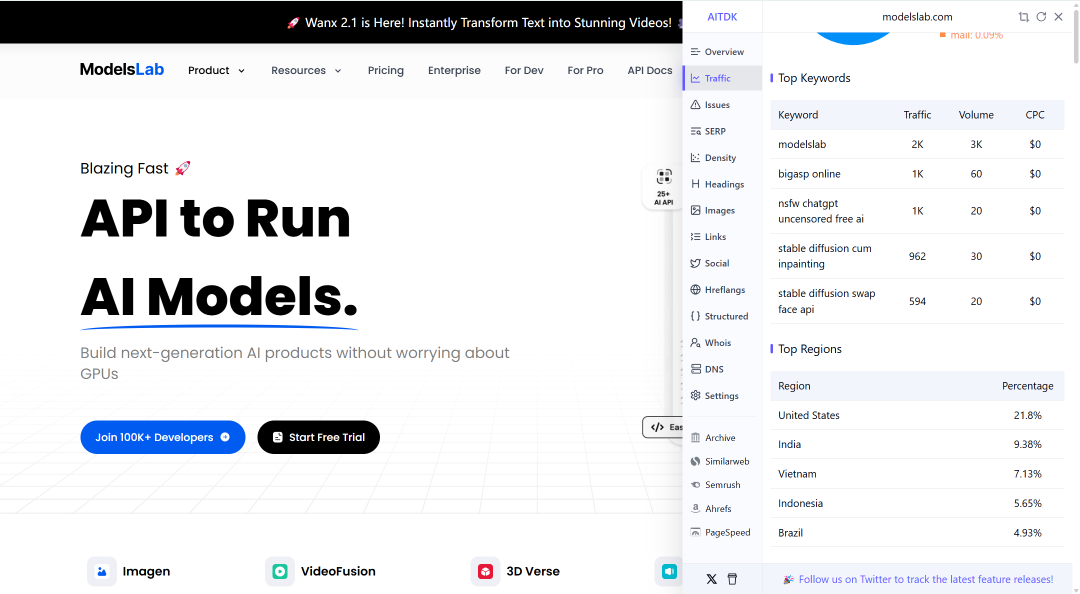Click the Top Regions heading
The width and height of the screenshot is (1080, 594).
[x=809, y=349]
